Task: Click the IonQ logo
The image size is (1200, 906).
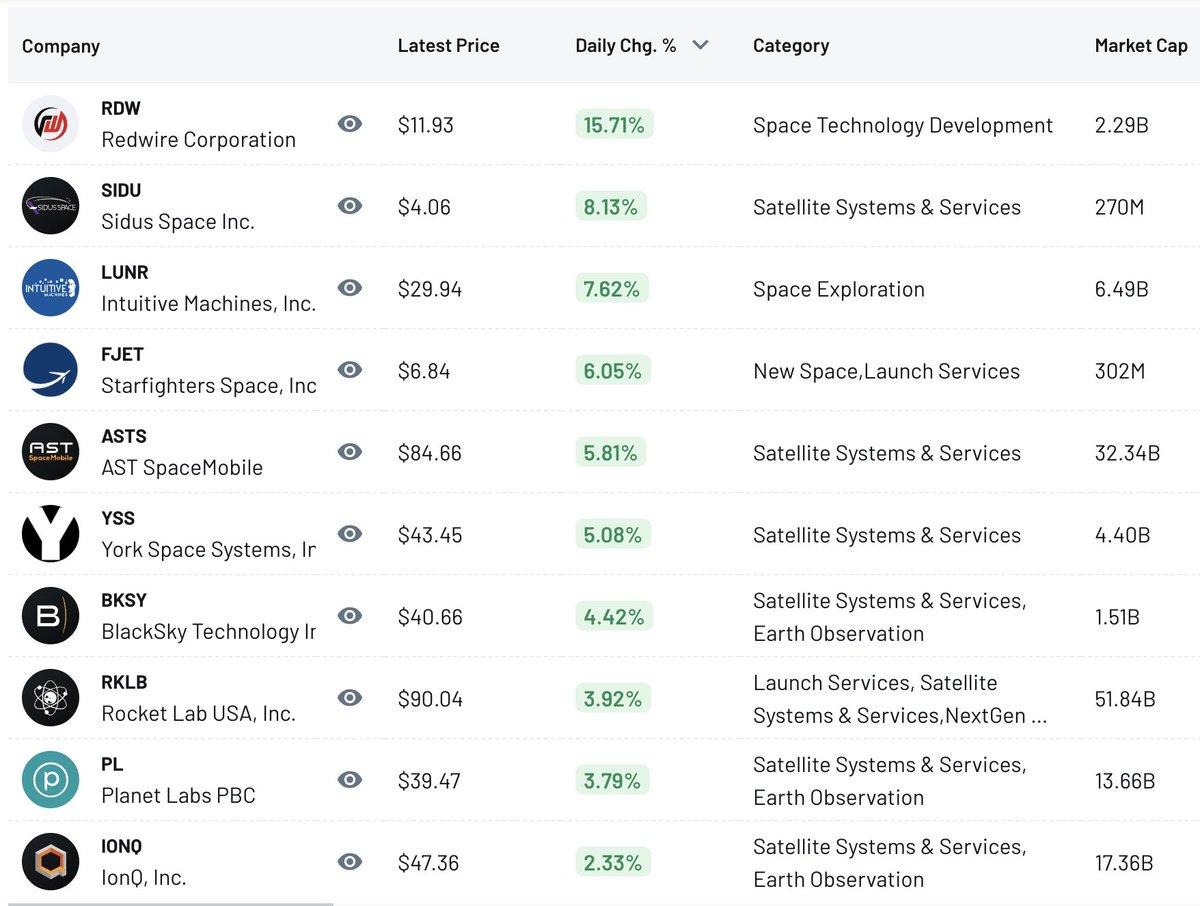Action: click(50, 862)
